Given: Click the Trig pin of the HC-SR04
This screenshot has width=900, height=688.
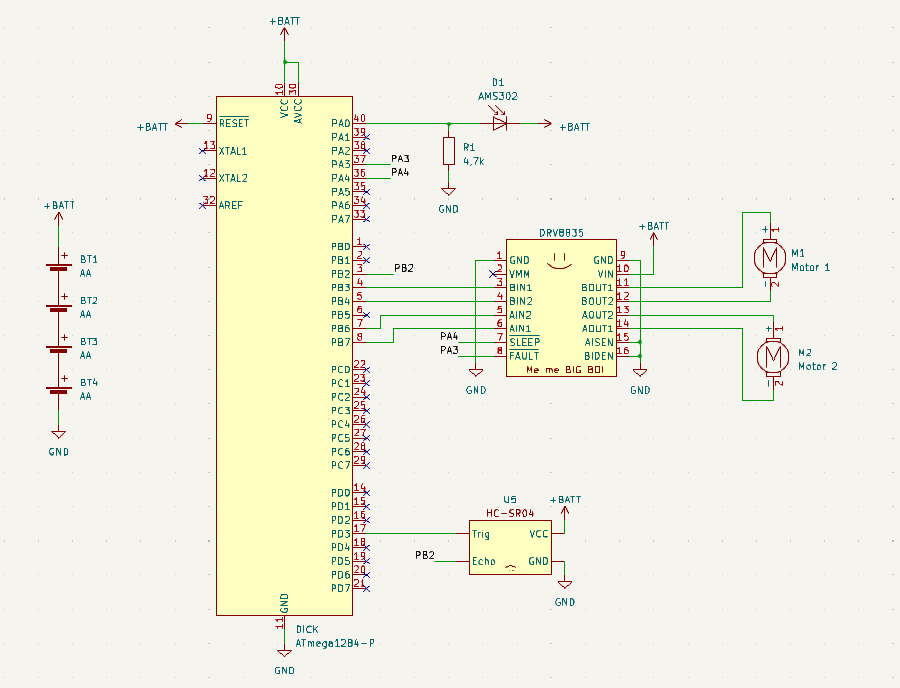Looking at the screenshot, I should 480,534.
